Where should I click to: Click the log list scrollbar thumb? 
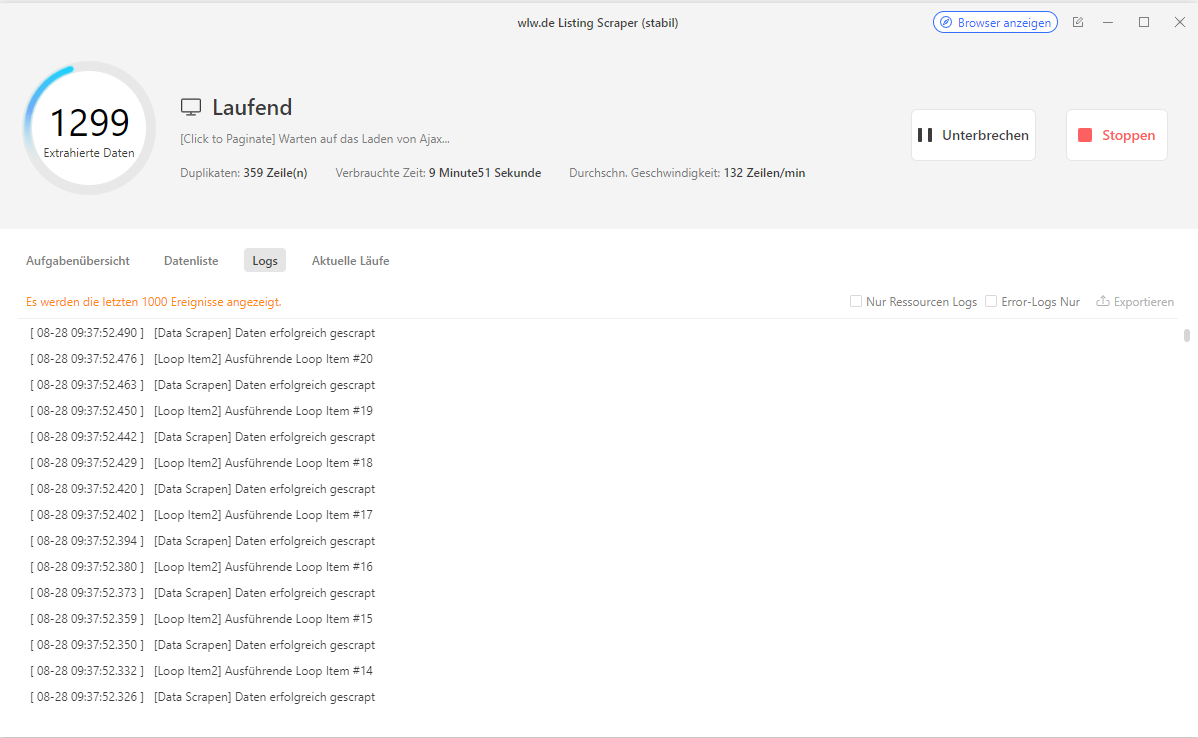coord(1187,335)
